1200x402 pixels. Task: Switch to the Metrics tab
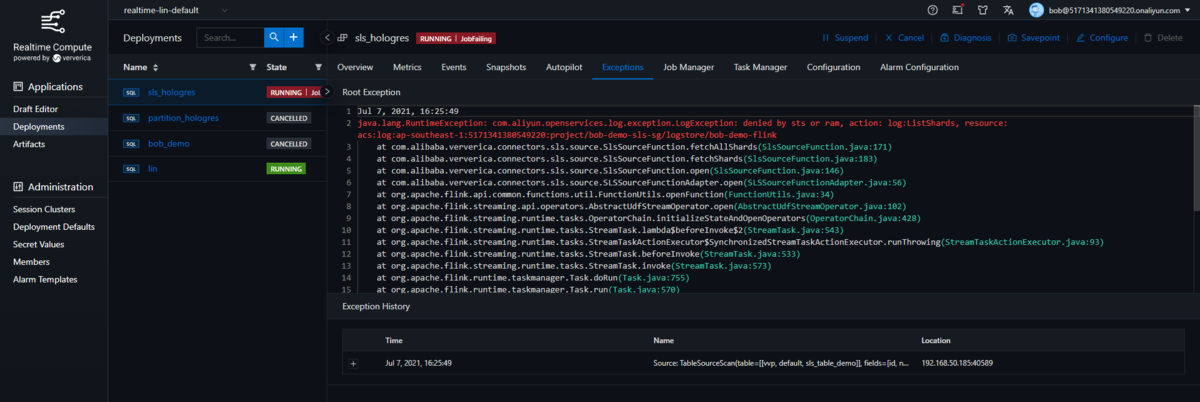click(x=407, y=67)
